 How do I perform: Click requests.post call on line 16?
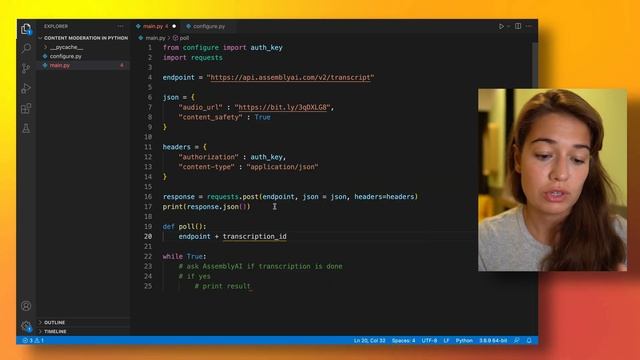[233, 197]
